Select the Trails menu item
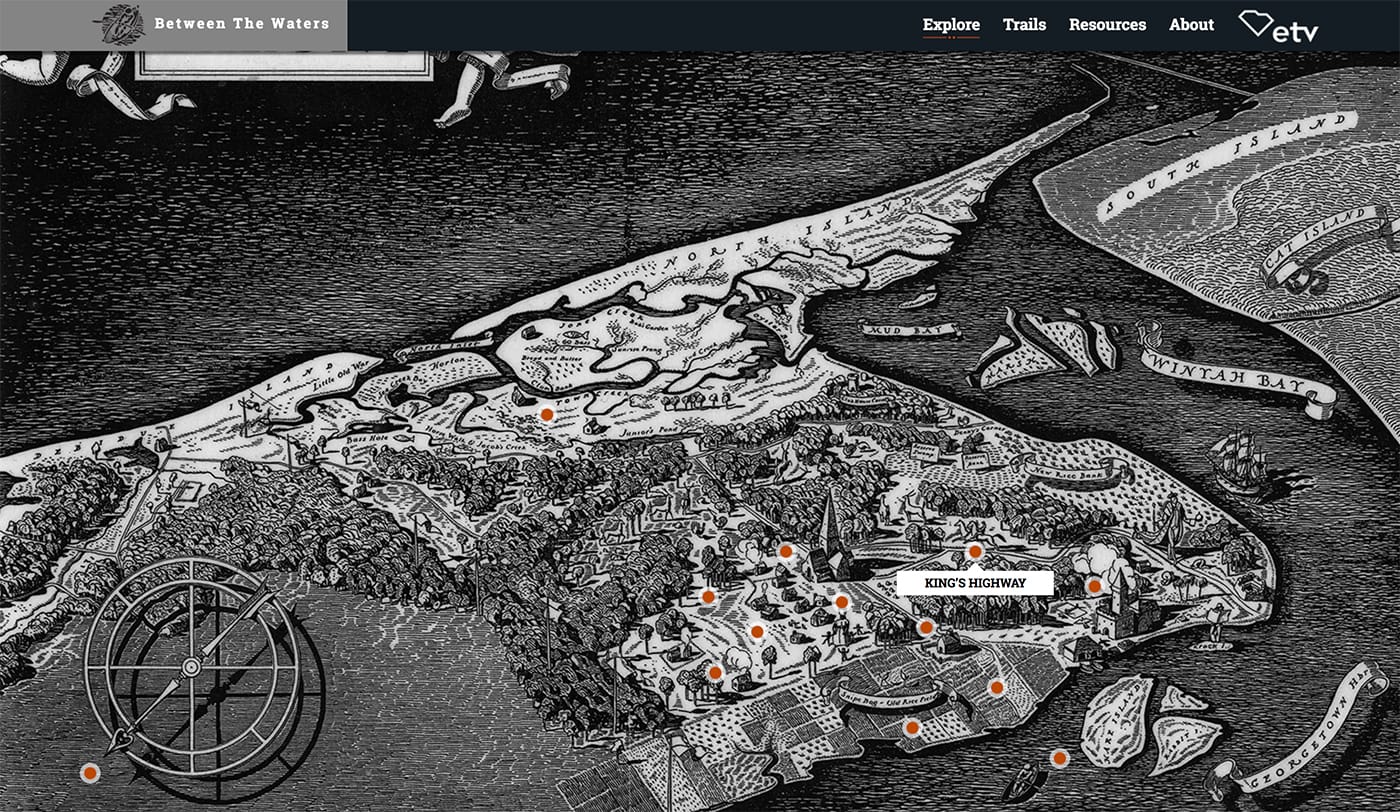The height and width of the screenshot is (812, 1400). 1023,24
